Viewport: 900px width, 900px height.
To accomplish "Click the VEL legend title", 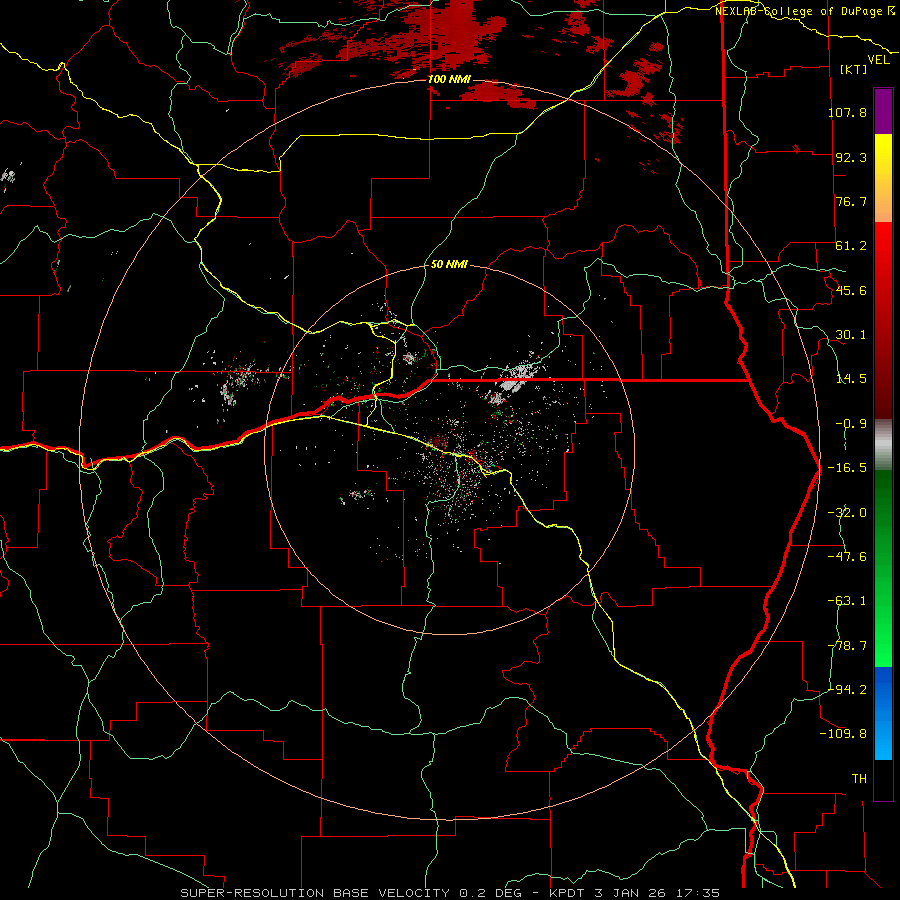I will [x=878, y=60].
